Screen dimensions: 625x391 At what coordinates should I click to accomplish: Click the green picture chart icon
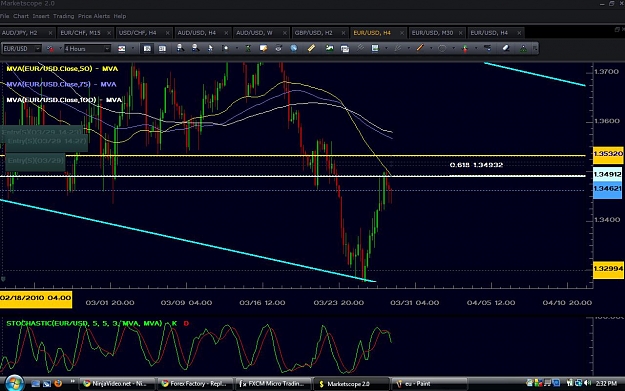[329, 48]
